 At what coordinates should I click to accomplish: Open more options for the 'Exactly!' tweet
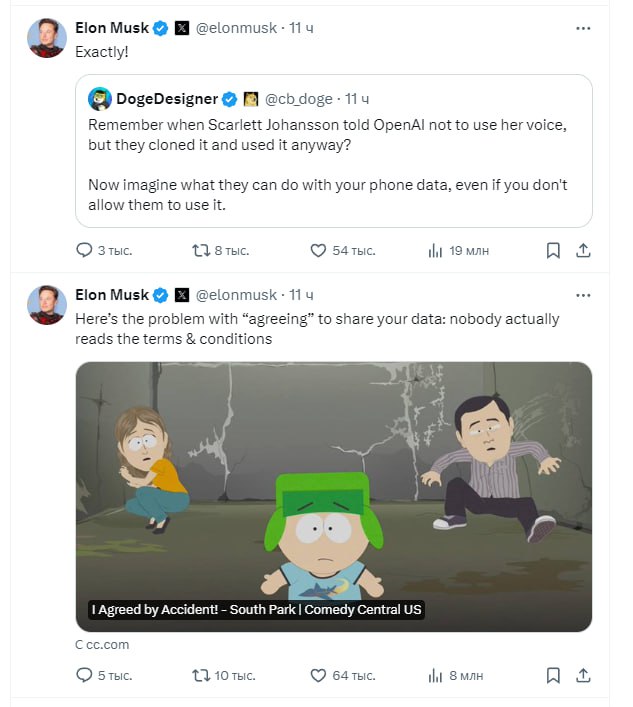tap(584, 28)
